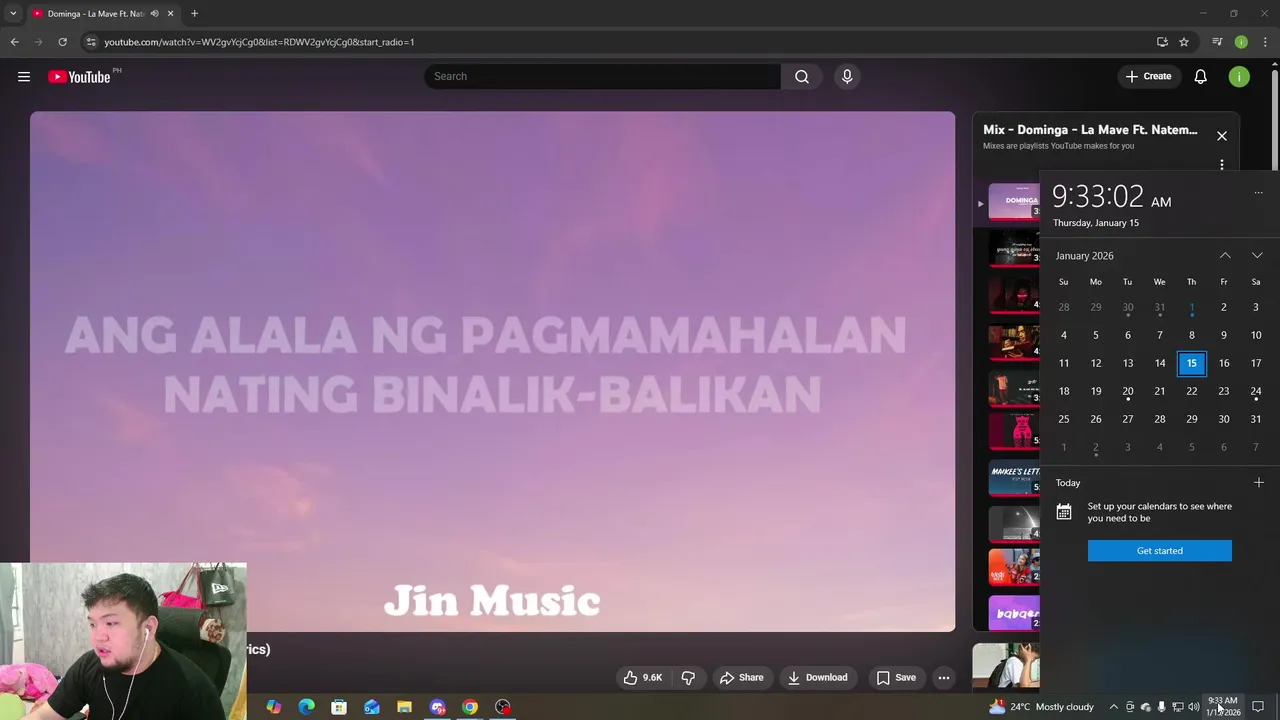Open the YouTube account avatar menu
This screenshot has height=720, width=1280.
click(x=1239, y=77)
